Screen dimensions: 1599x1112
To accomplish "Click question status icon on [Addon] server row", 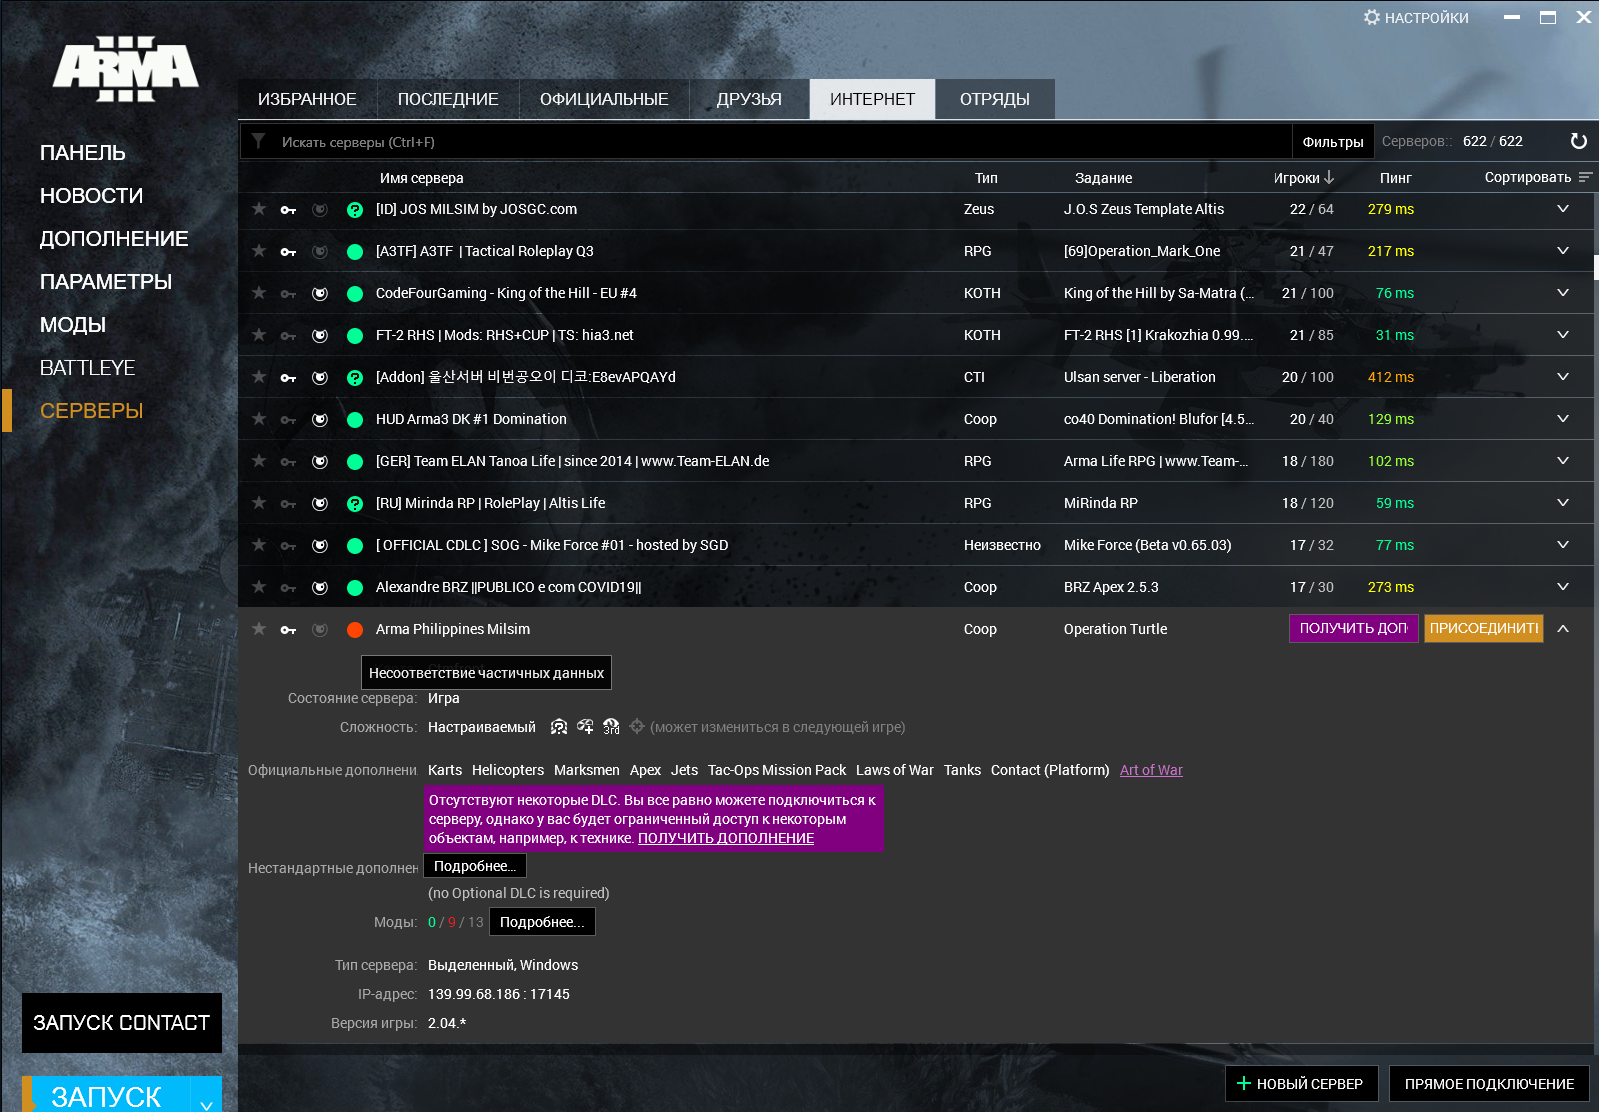I will click(355, 378).
